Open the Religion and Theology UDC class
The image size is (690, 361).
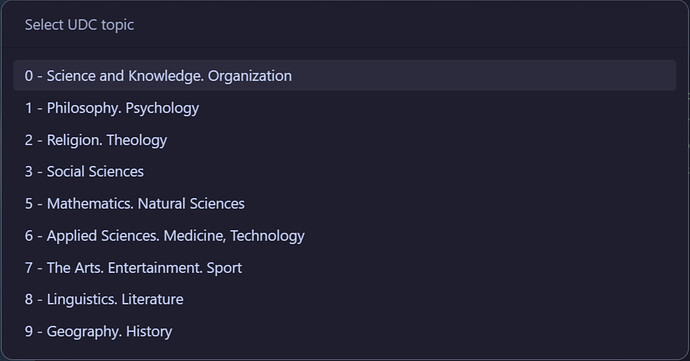point(345,140)
